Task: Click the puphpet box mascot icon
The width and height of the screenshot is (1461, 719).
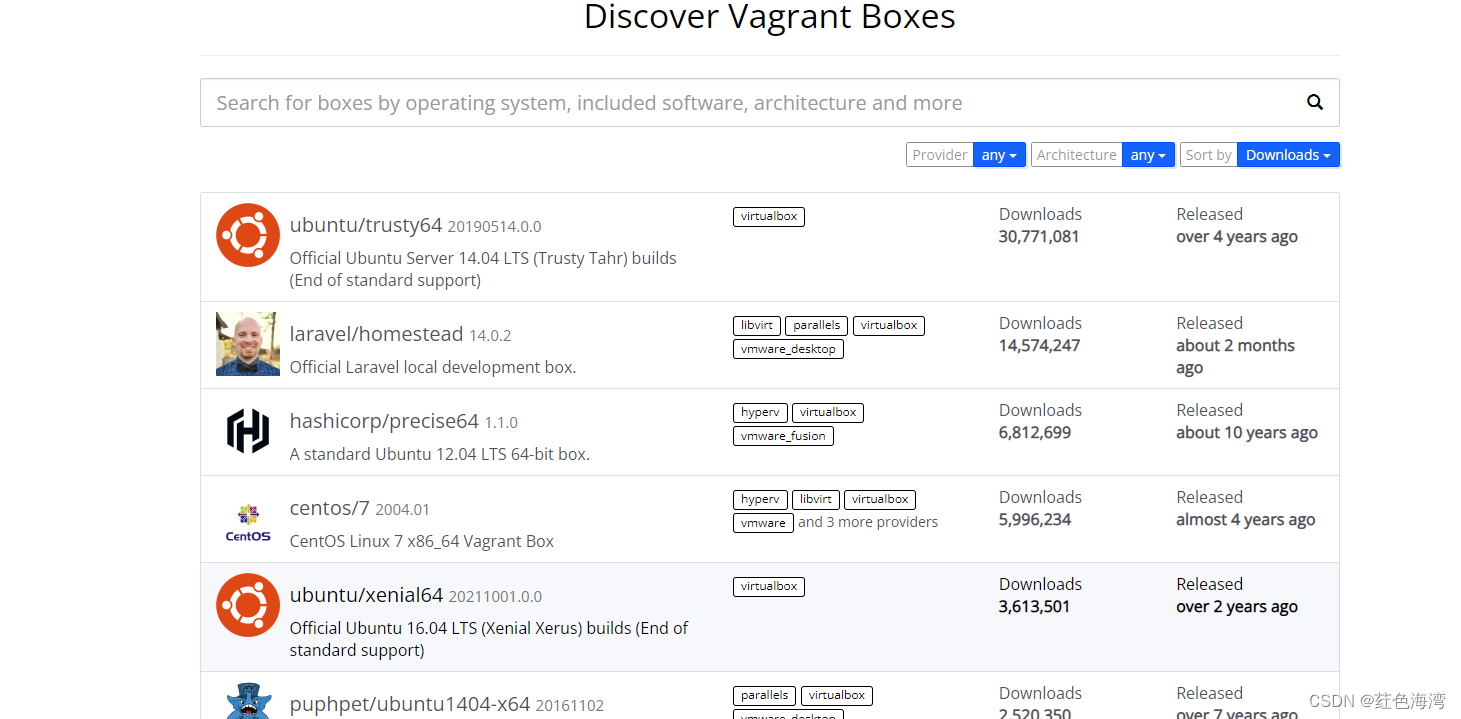Action: click(248, 700)
